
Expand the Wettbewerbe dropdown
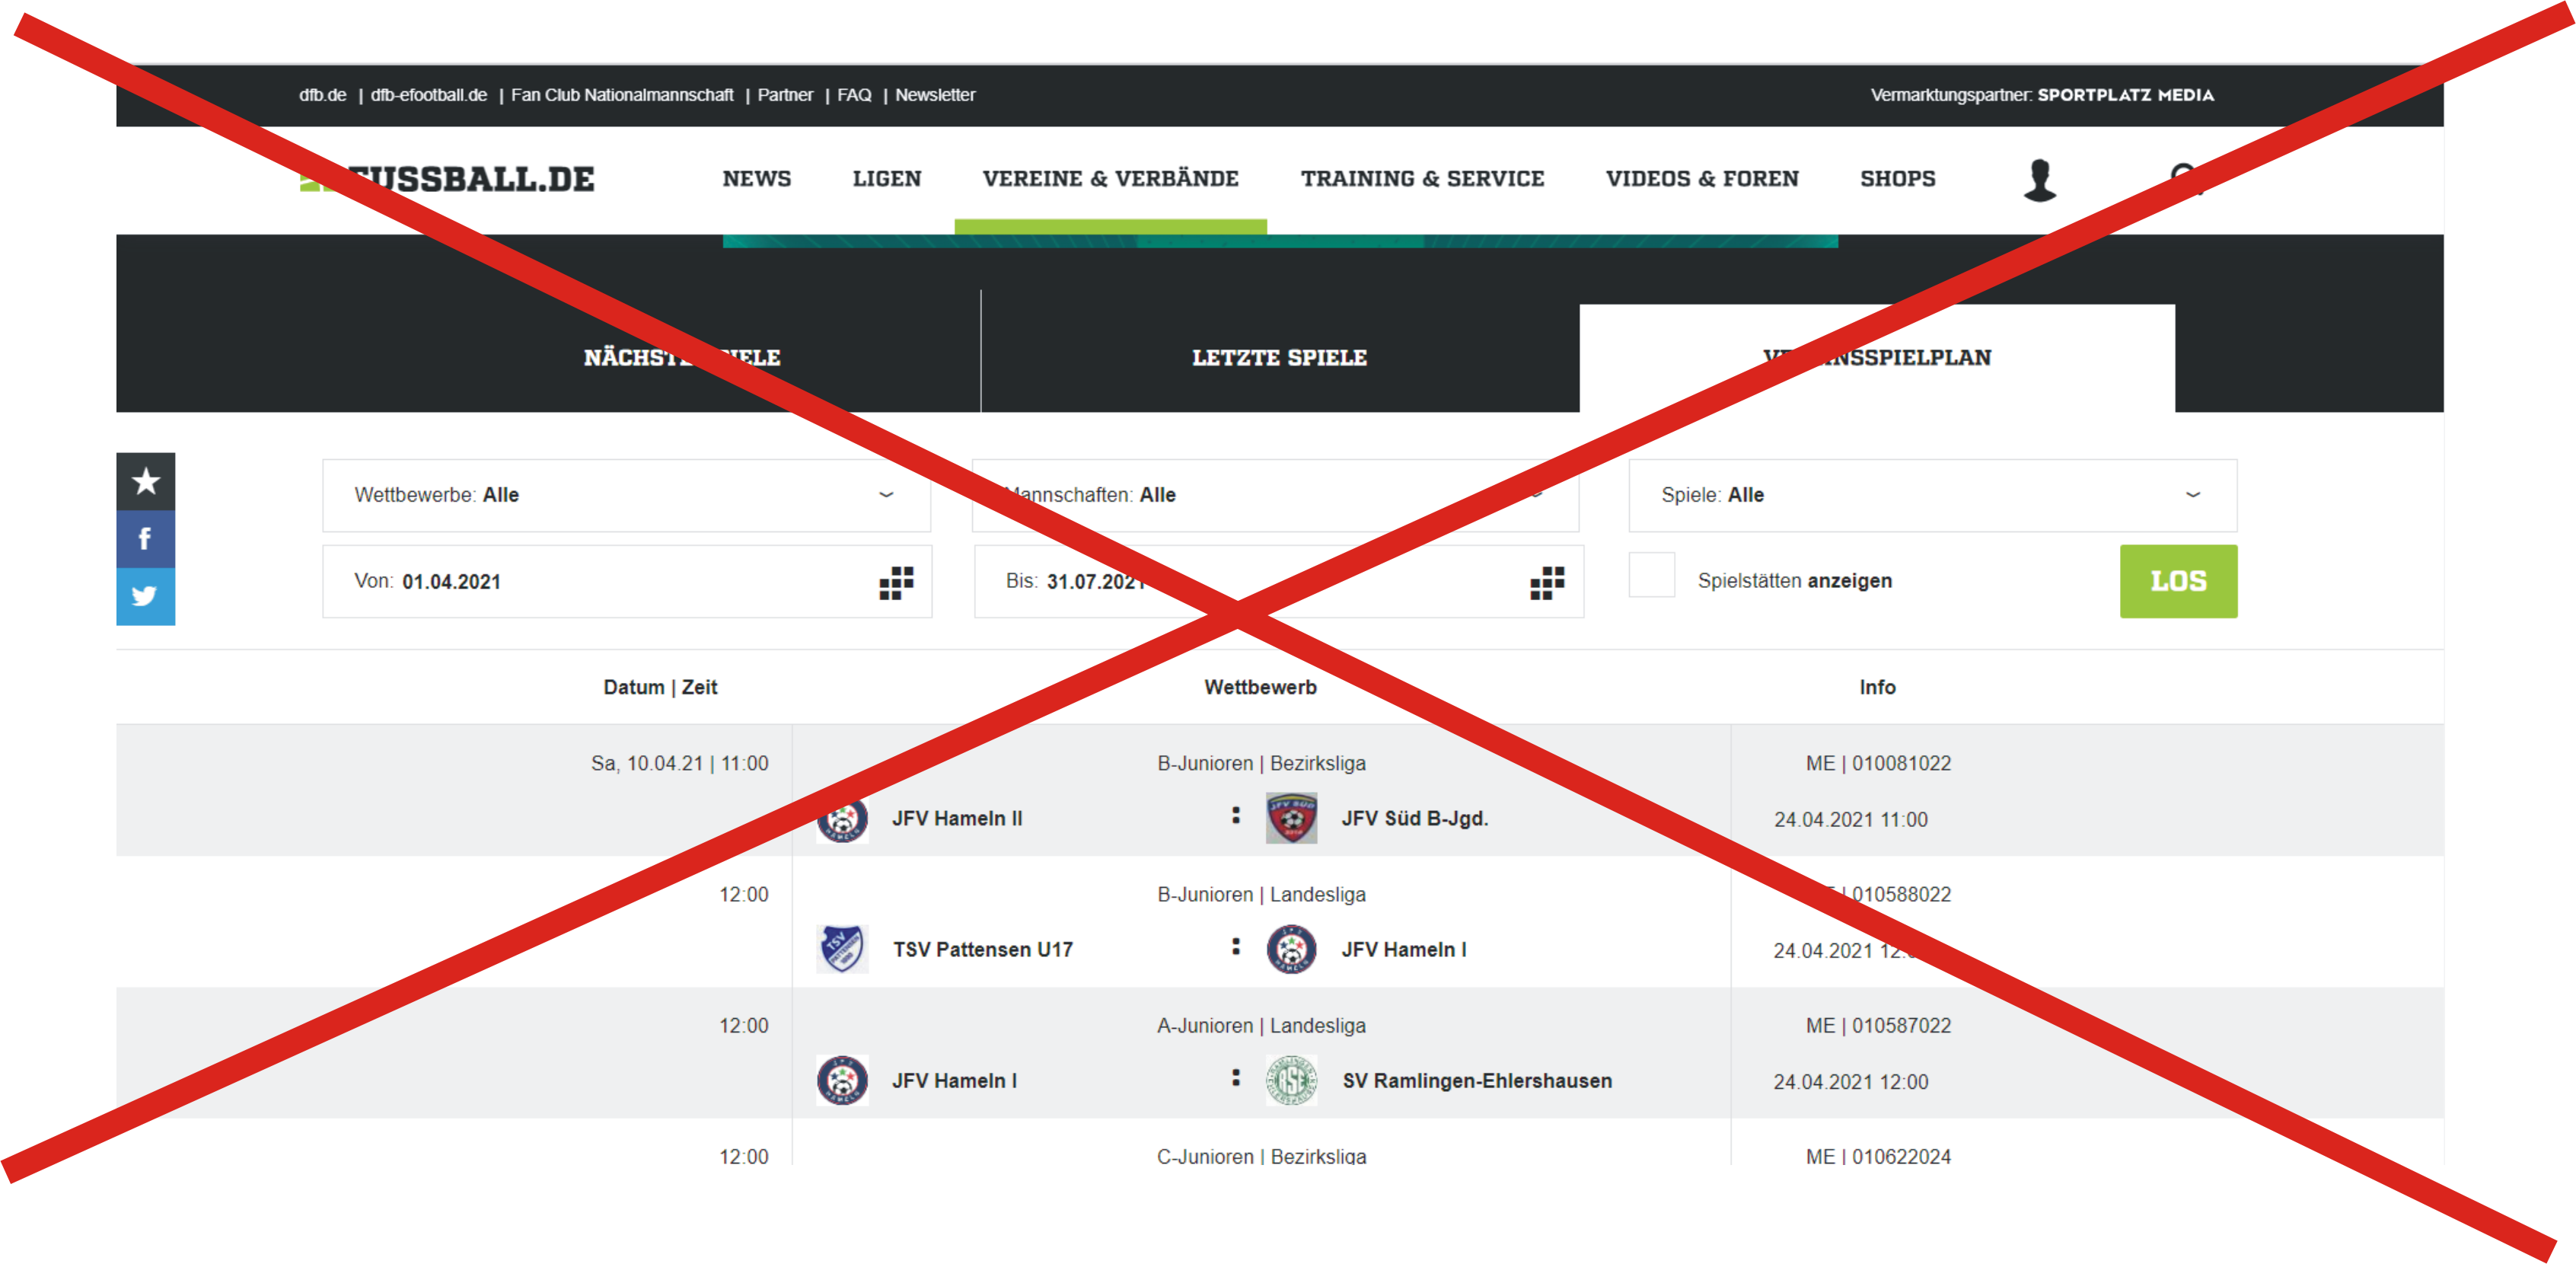coord(626,495)
